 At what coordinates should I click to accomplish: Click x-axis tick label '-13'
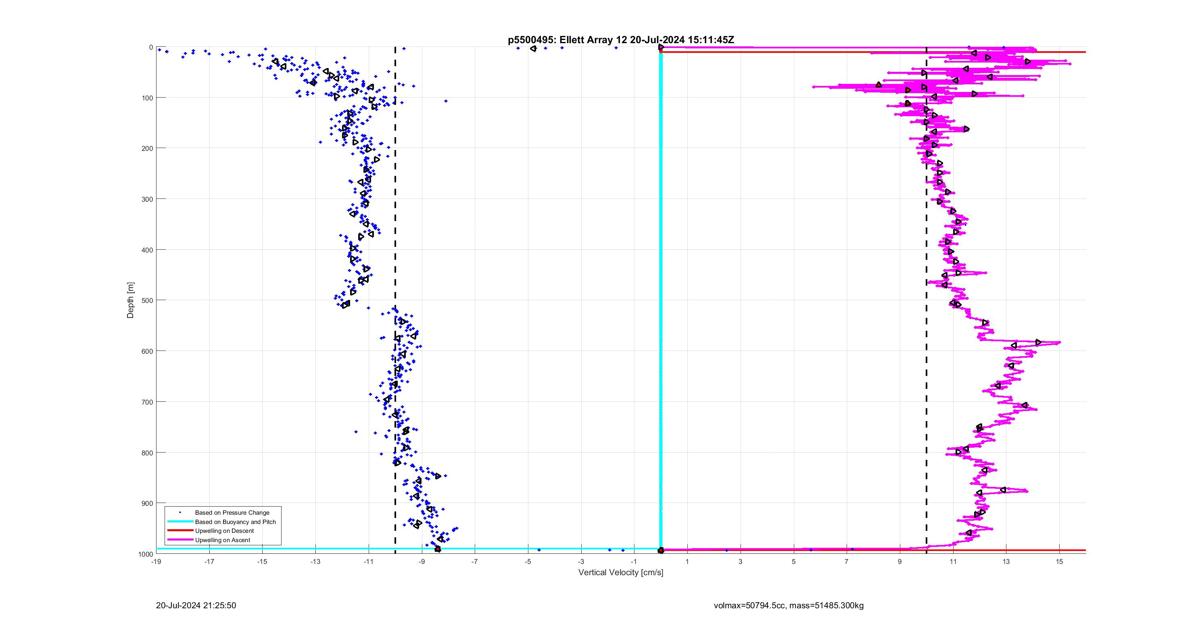click(315, 561)
